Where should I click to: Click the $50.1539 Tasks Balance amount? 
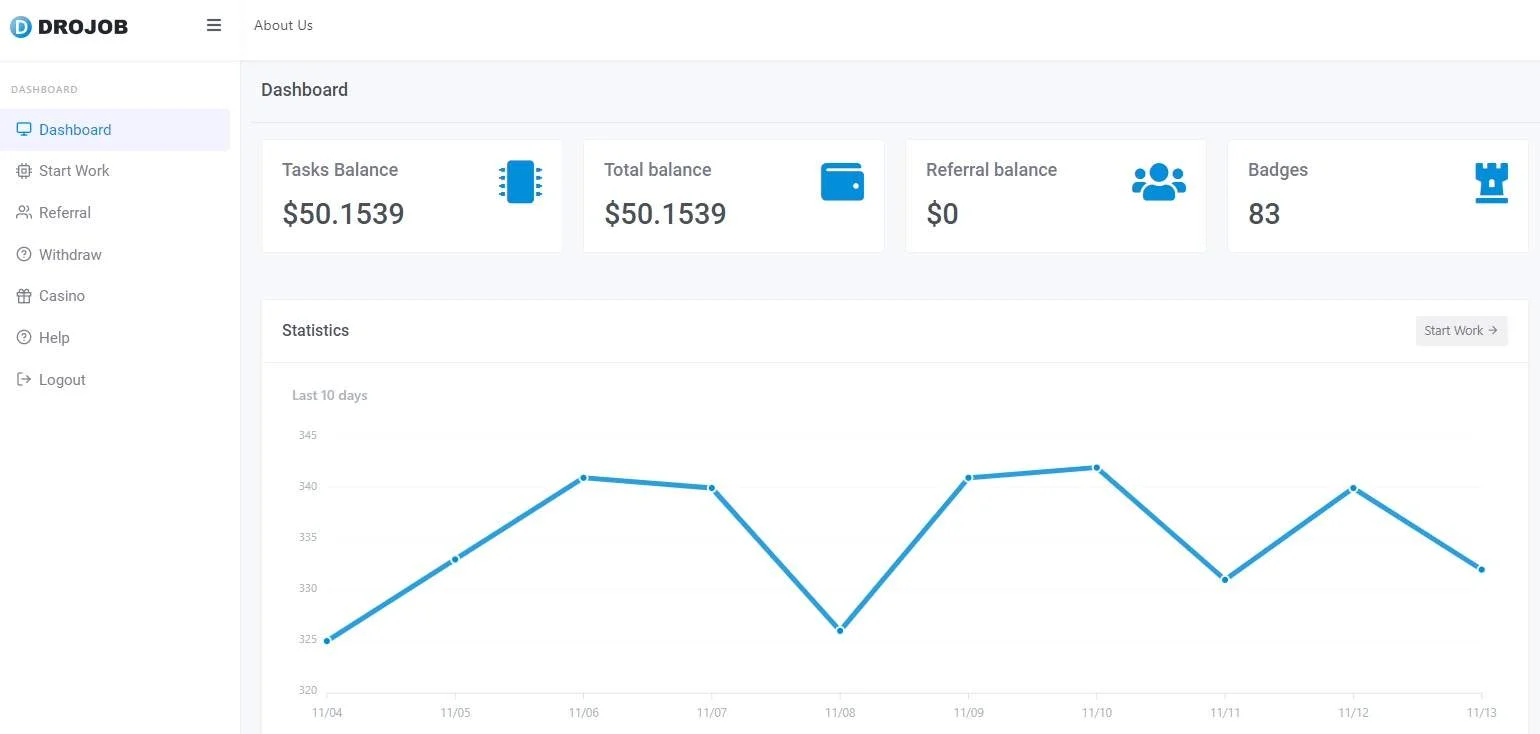[x=343, y=214]
